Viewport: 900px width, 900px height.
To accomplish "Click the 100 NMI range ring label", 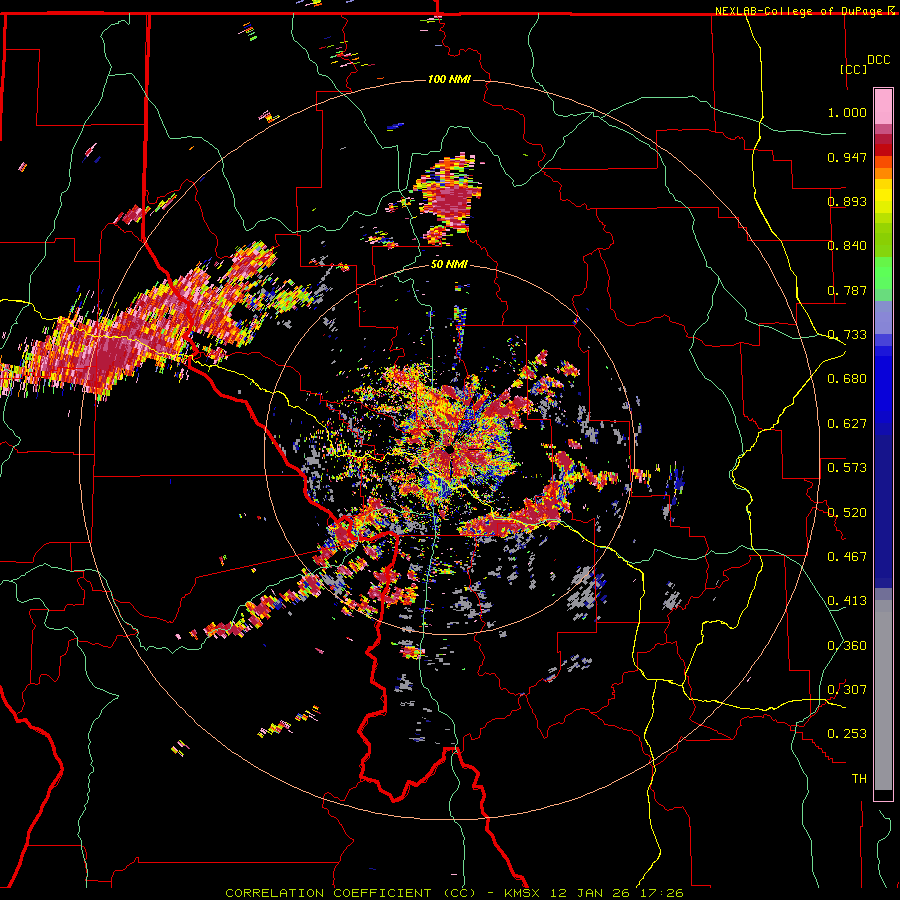I will click(449, 79).
